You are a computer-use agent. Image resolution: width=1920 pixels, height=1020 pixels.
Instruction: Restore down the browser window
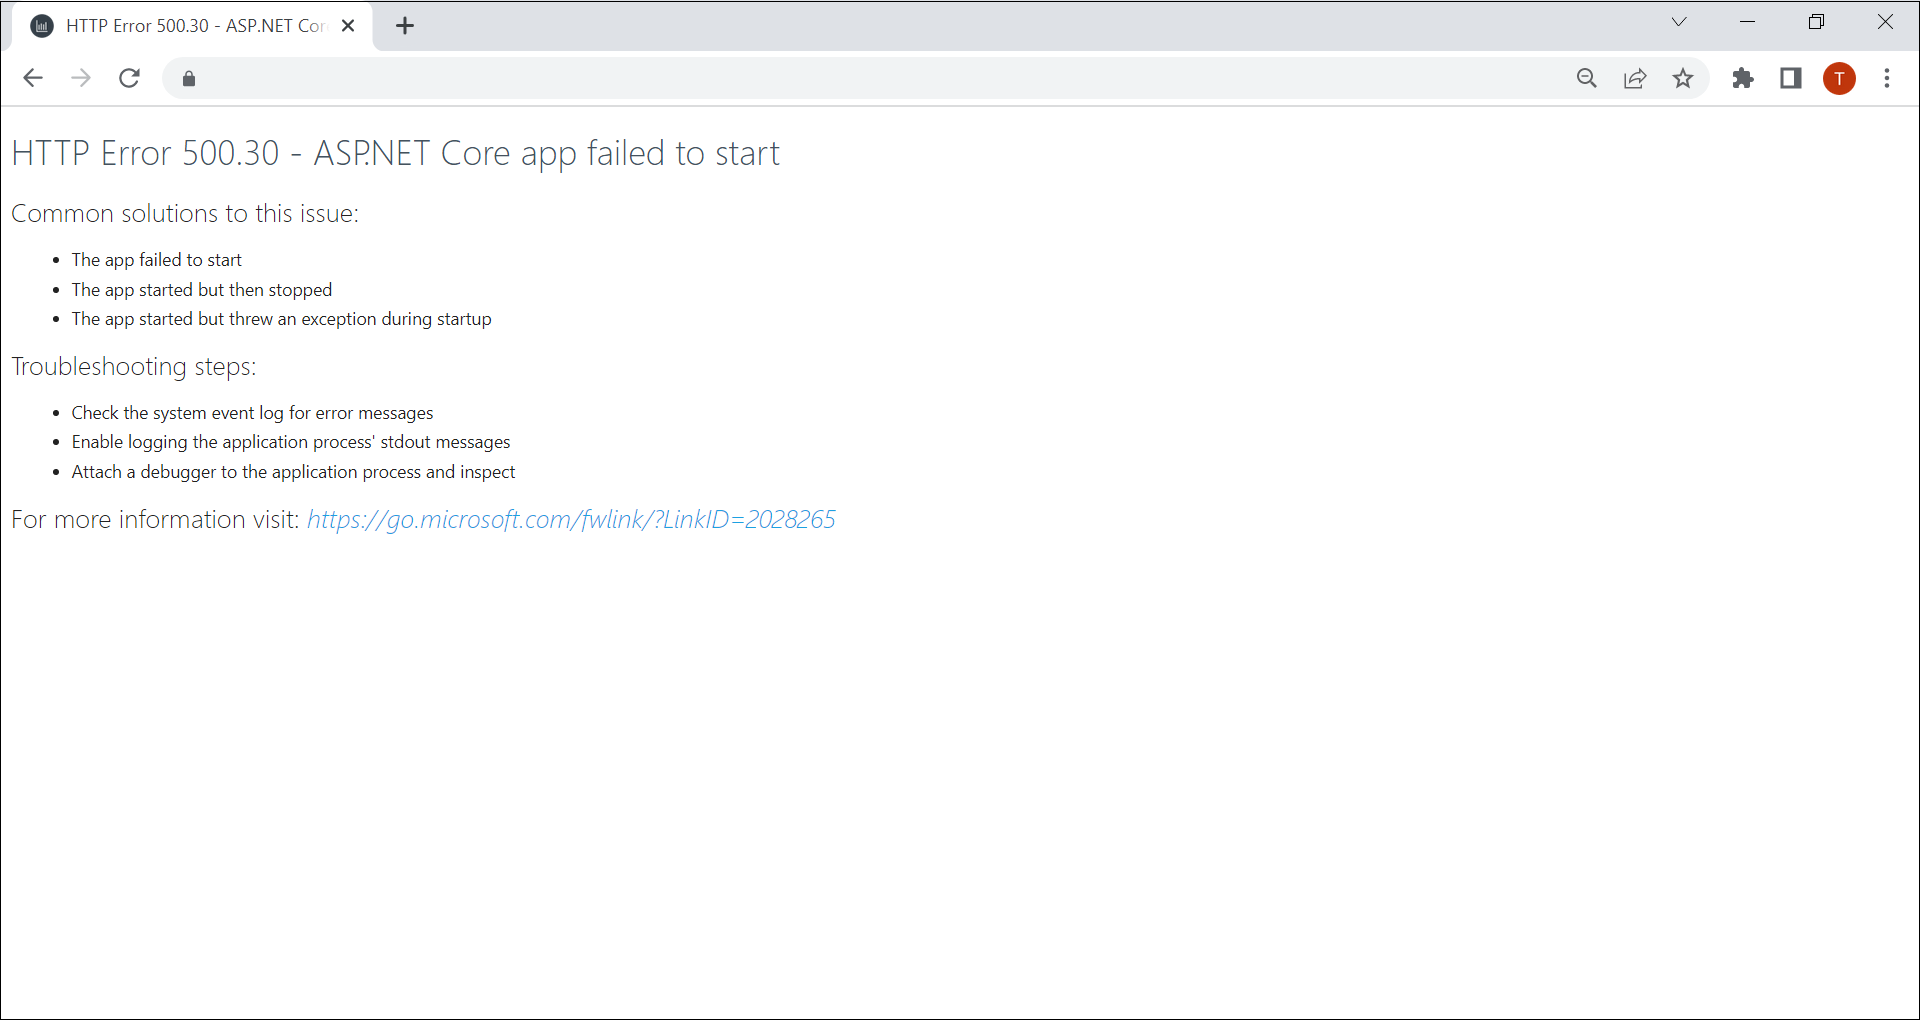[x=1817, y=22]
